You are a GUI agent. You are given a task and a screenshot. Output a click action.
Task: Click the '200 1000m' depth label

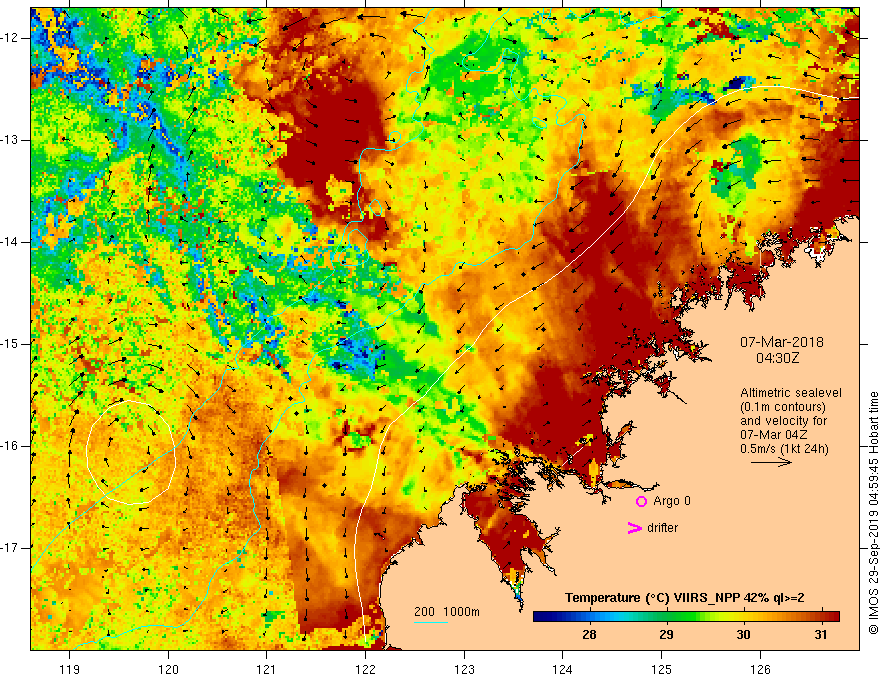tap(447, 612)
